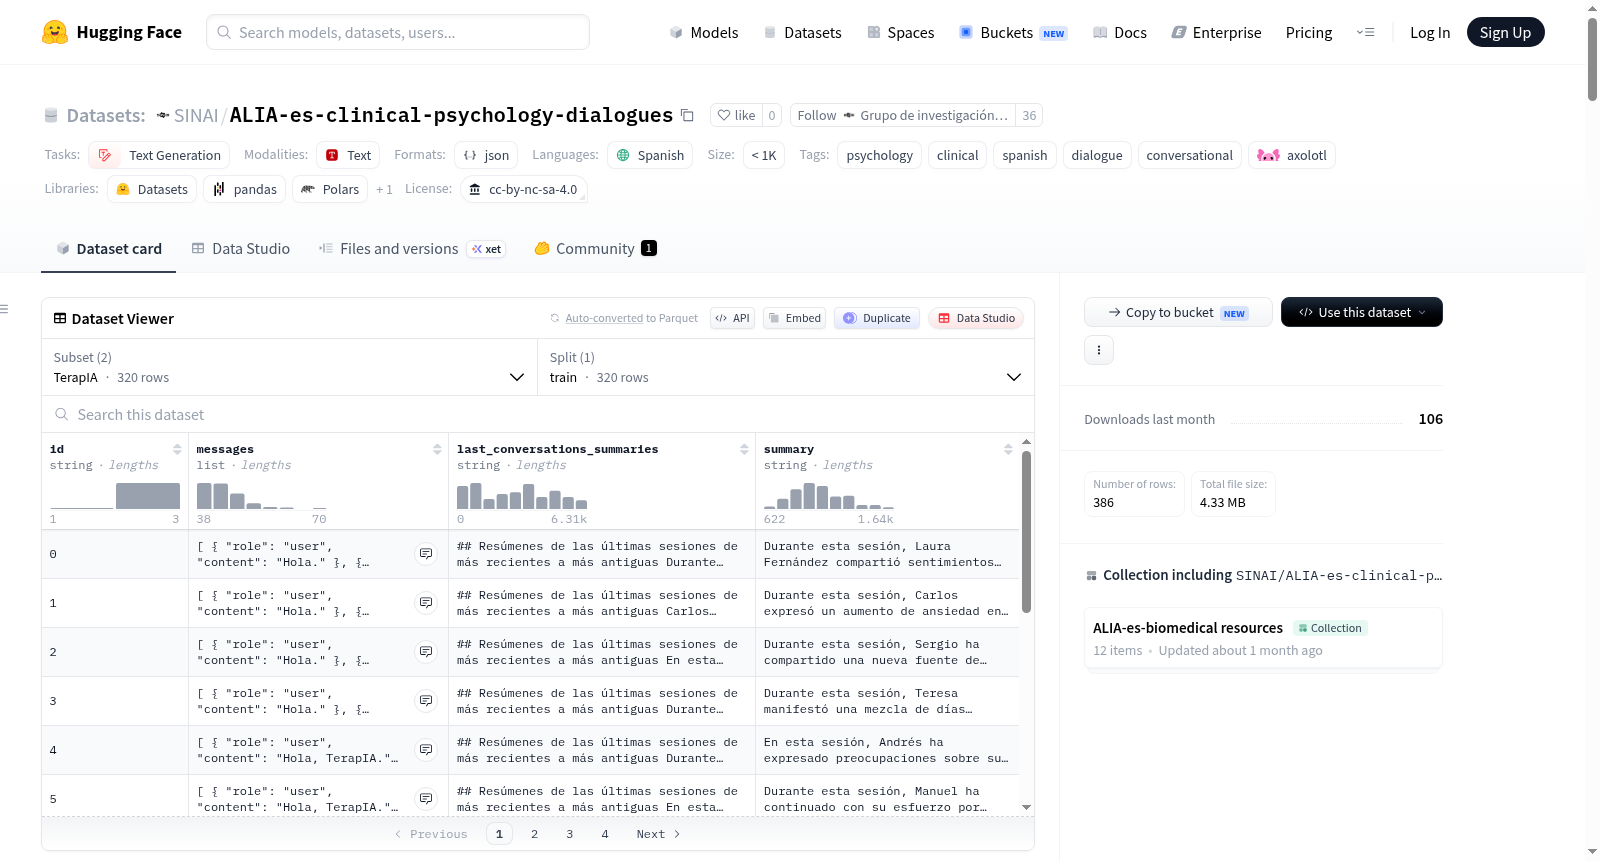This screenshot has height=861, width=1600.
Task: Open the Text Generation task tag
Action: click(159, 155)
